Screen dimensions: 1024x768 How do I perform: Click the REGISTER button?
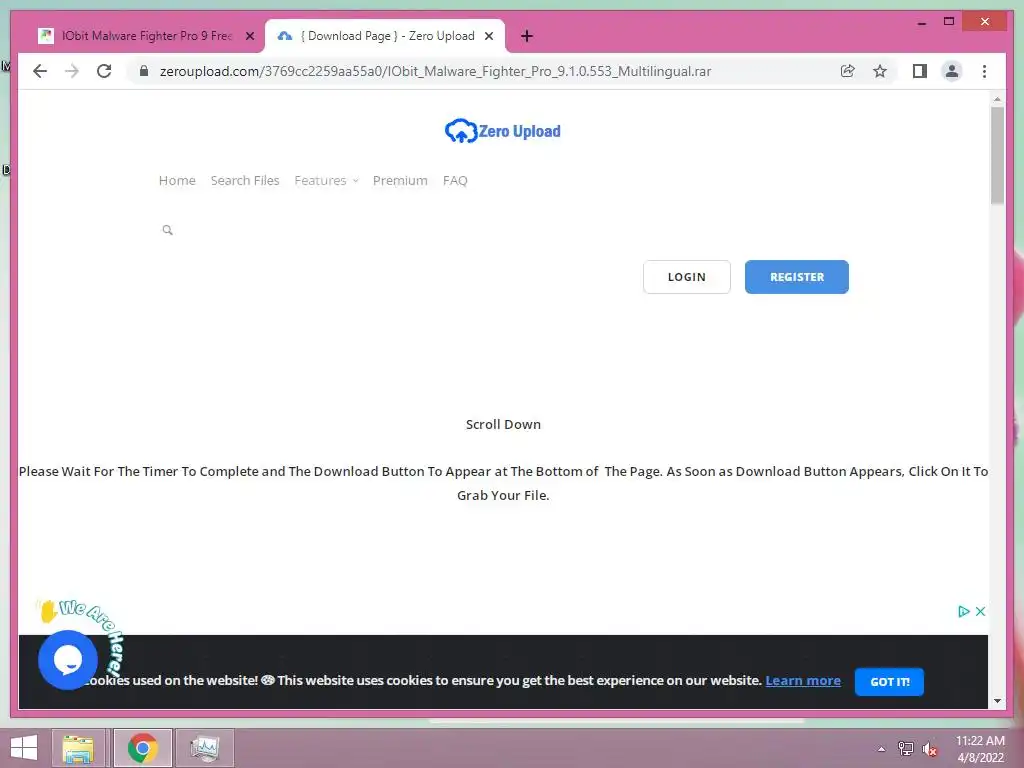point(797,277)
